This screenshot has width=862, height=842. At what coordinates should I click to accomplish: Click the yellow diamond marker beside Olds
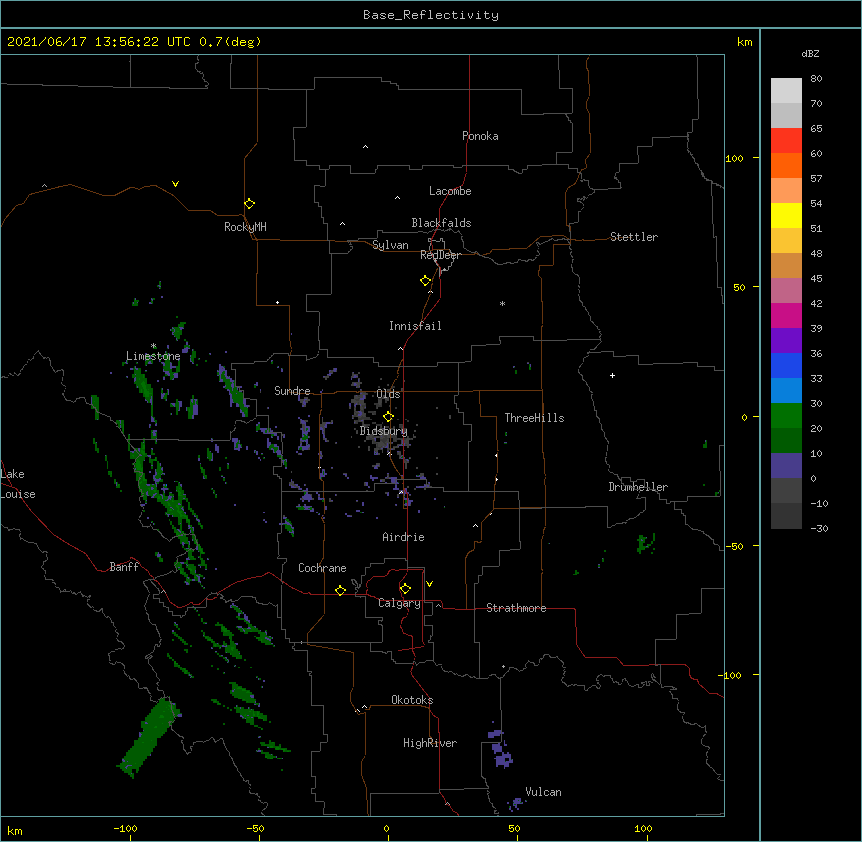(x=388, y=417)
